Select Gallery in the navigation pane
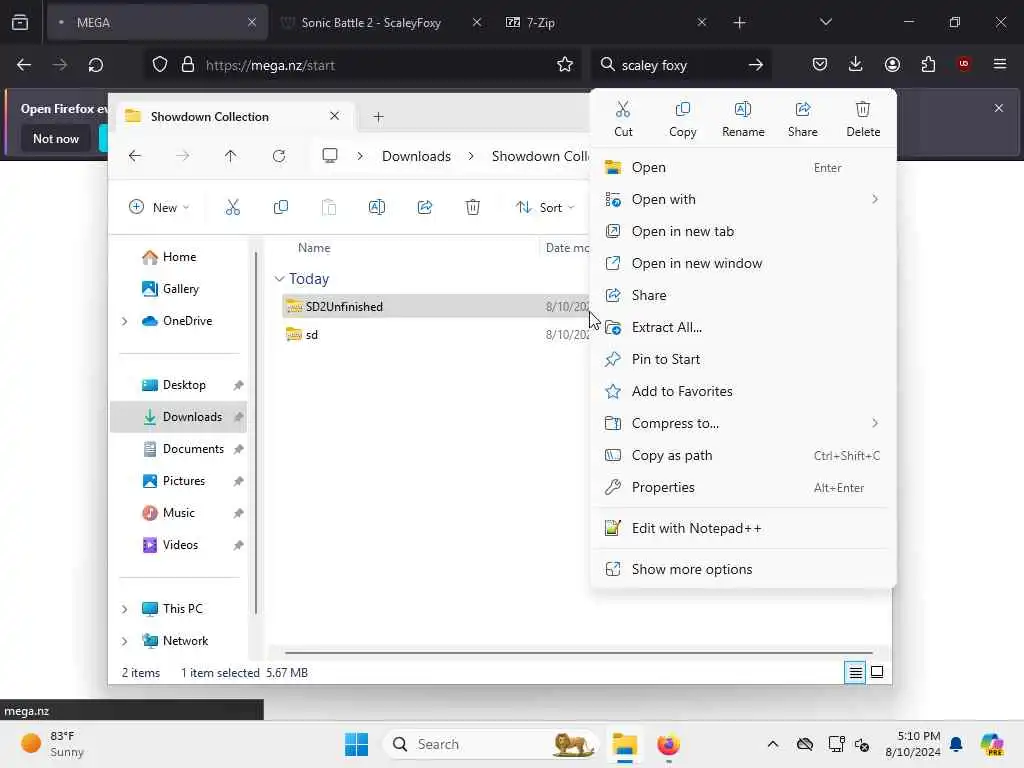The height and width of the screenshot is (768, 1024). (x=178, y=289)
